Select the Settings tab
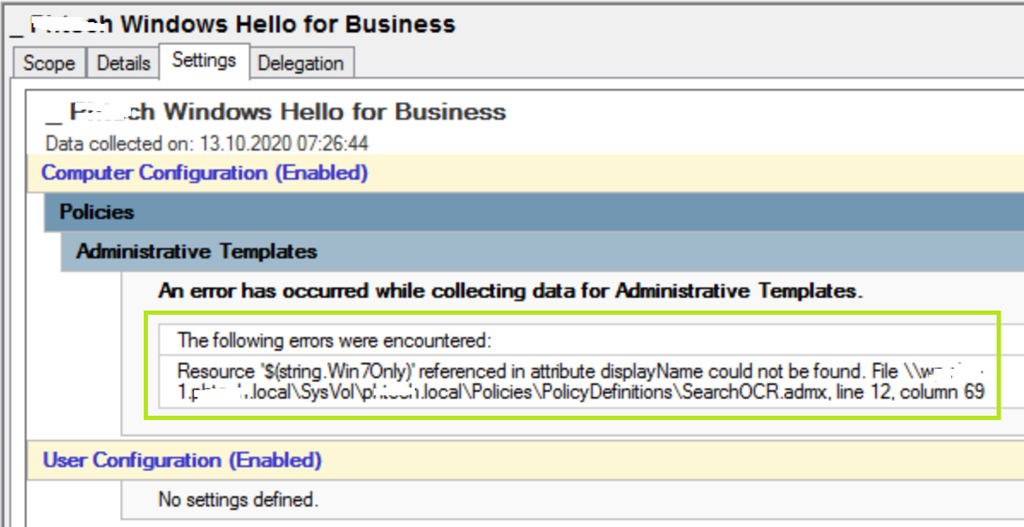The width and height of the screenshot is (1024, 527). tap(203, 60)
